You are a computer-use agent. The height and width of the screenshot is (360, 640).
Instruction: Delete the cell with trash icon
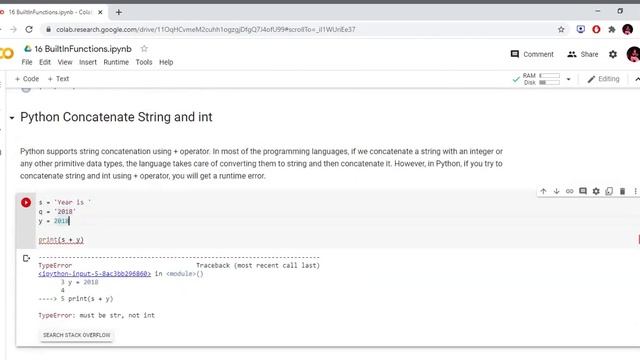pos(622,191)
